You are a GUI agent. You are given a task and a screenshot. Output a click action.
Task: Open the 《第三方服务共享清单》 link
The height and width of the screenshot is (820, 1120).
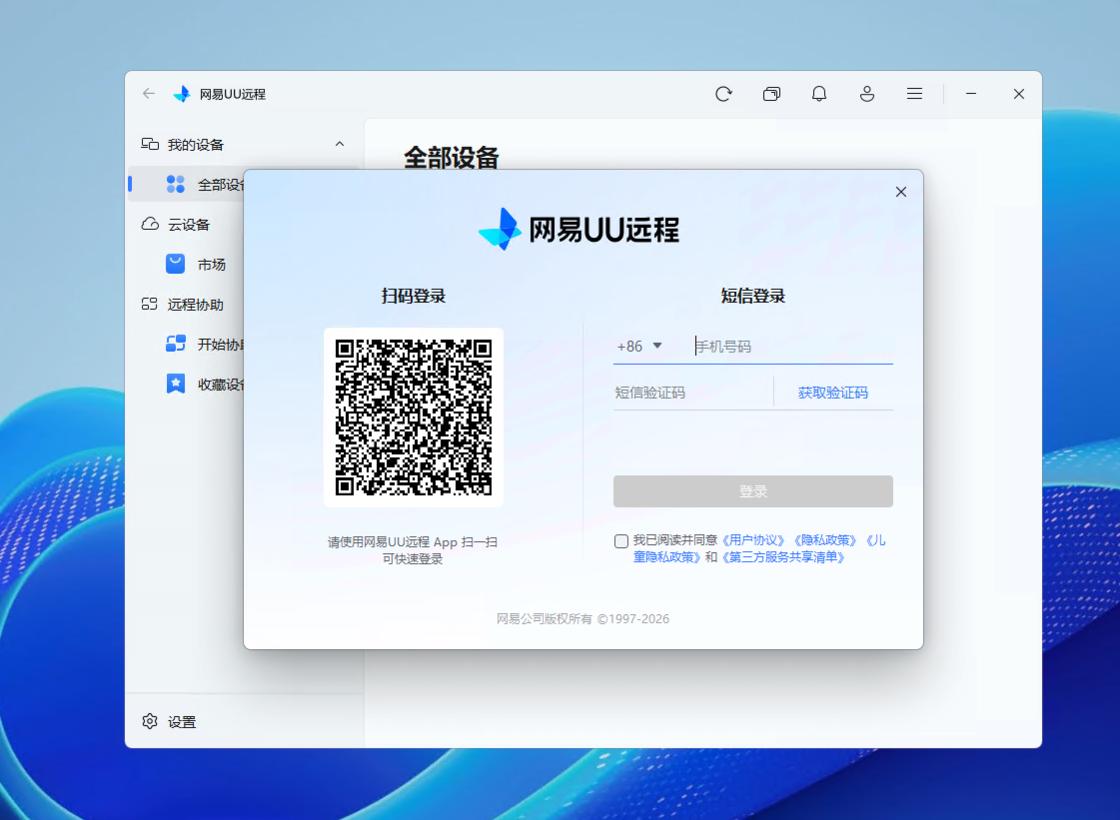784,557
